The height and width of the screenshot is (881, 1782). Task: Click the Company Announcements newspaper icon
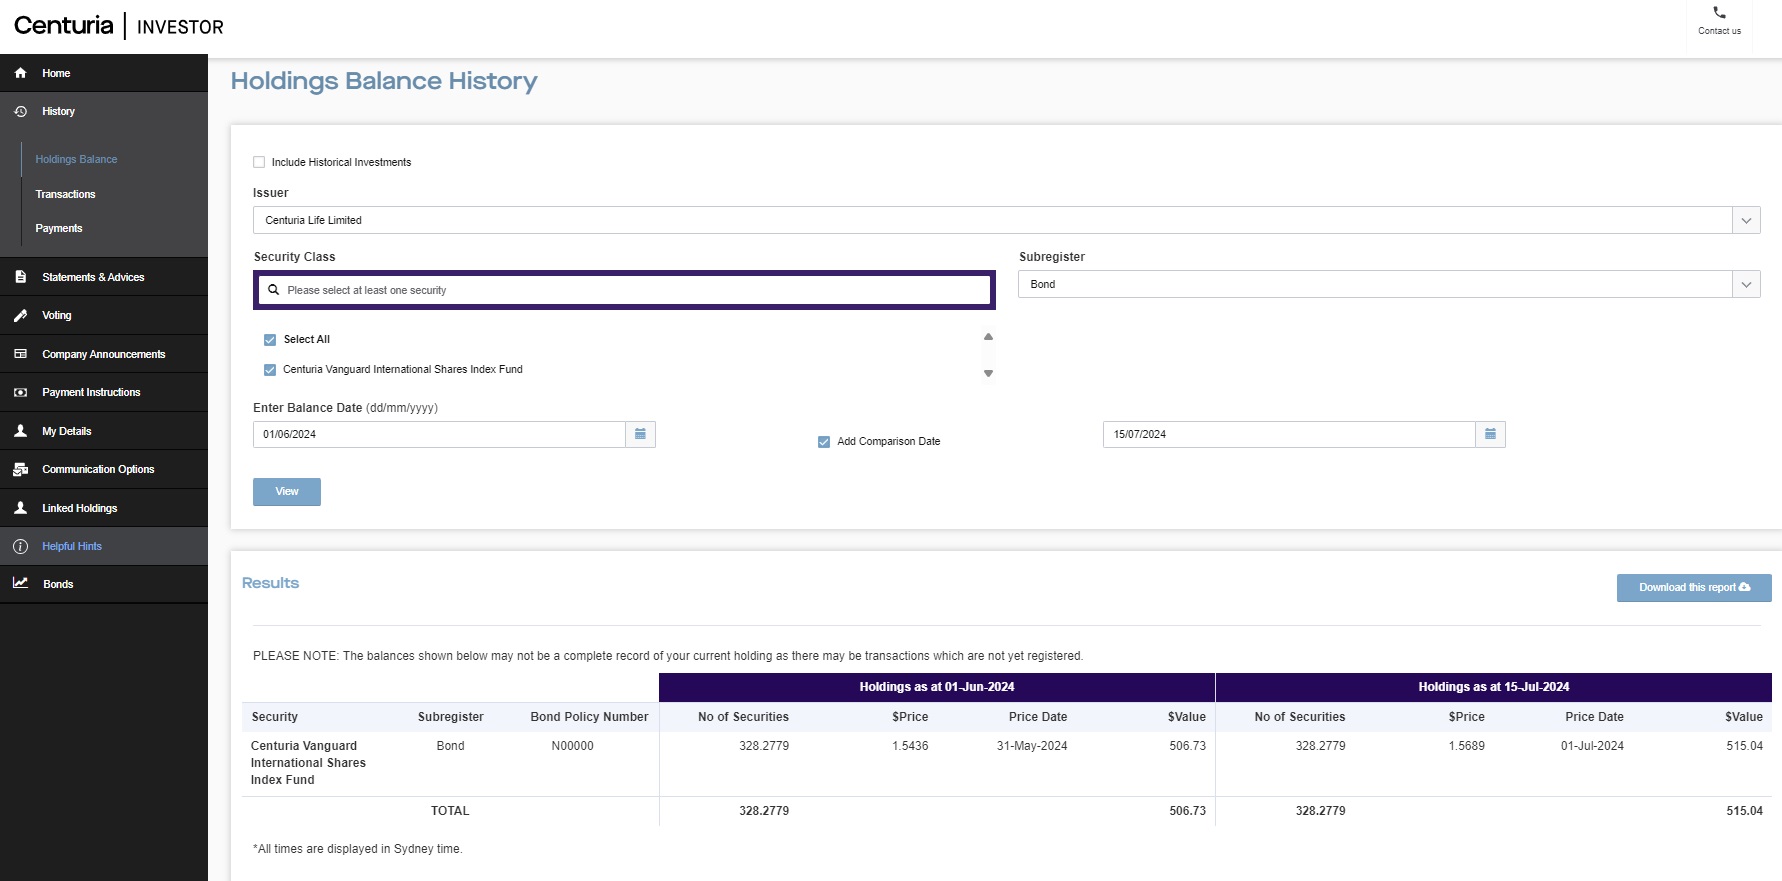click(20, 354)
